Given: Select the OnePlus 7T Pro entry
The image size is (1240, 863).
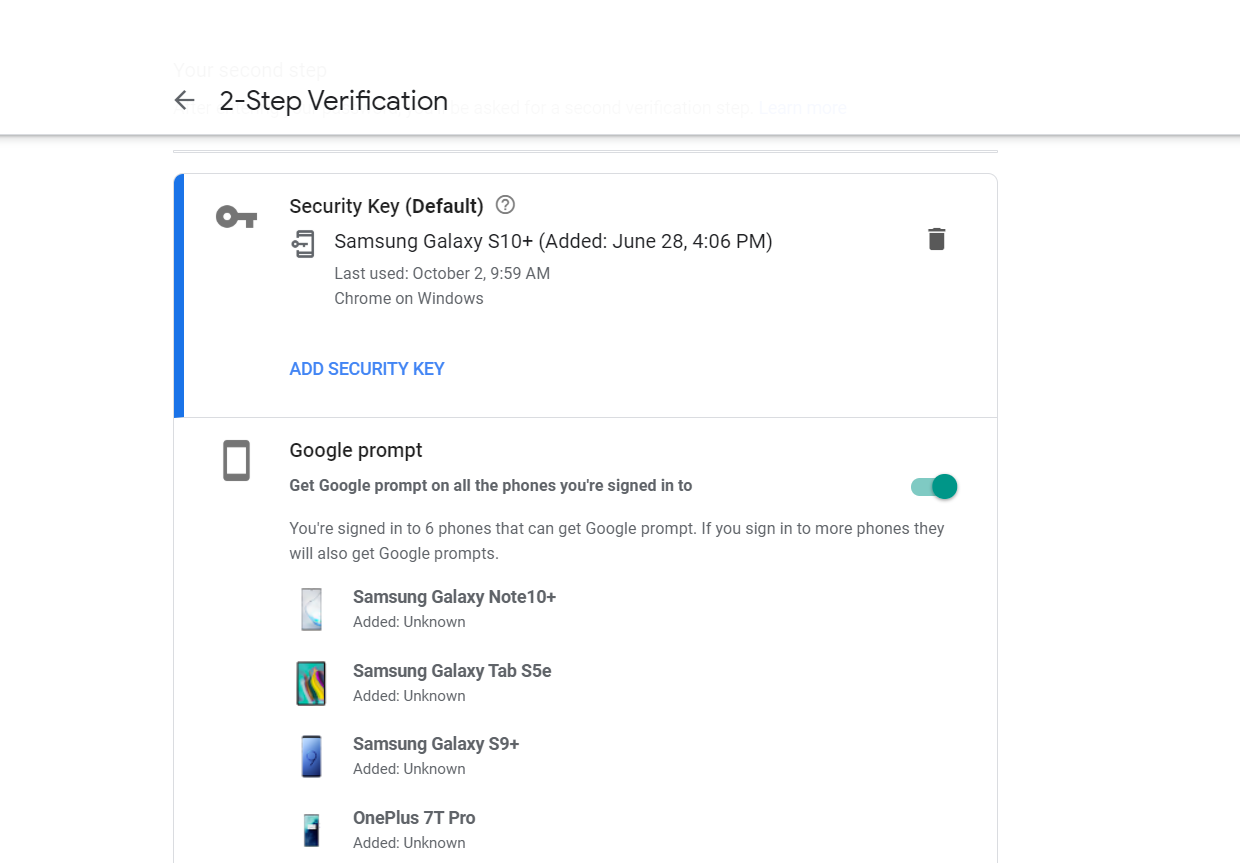Looking at the screenshot, I should point(414,818).
